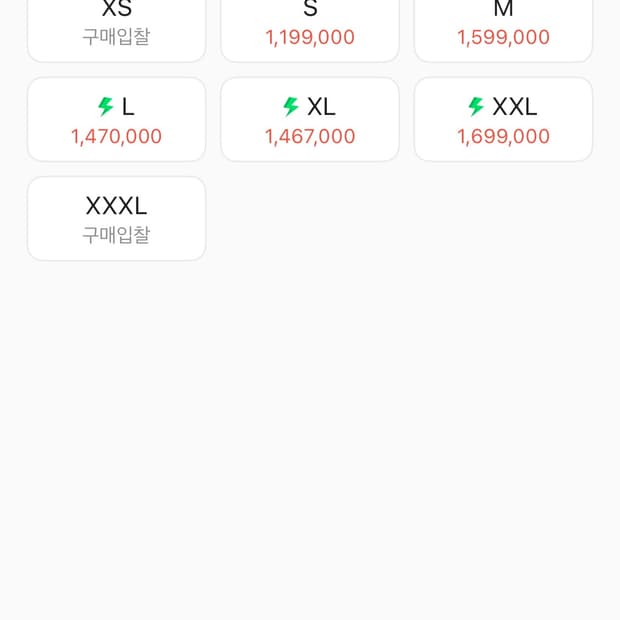Select the XS size option
This screenshot has height=620, width=620.
click(117, 28)
